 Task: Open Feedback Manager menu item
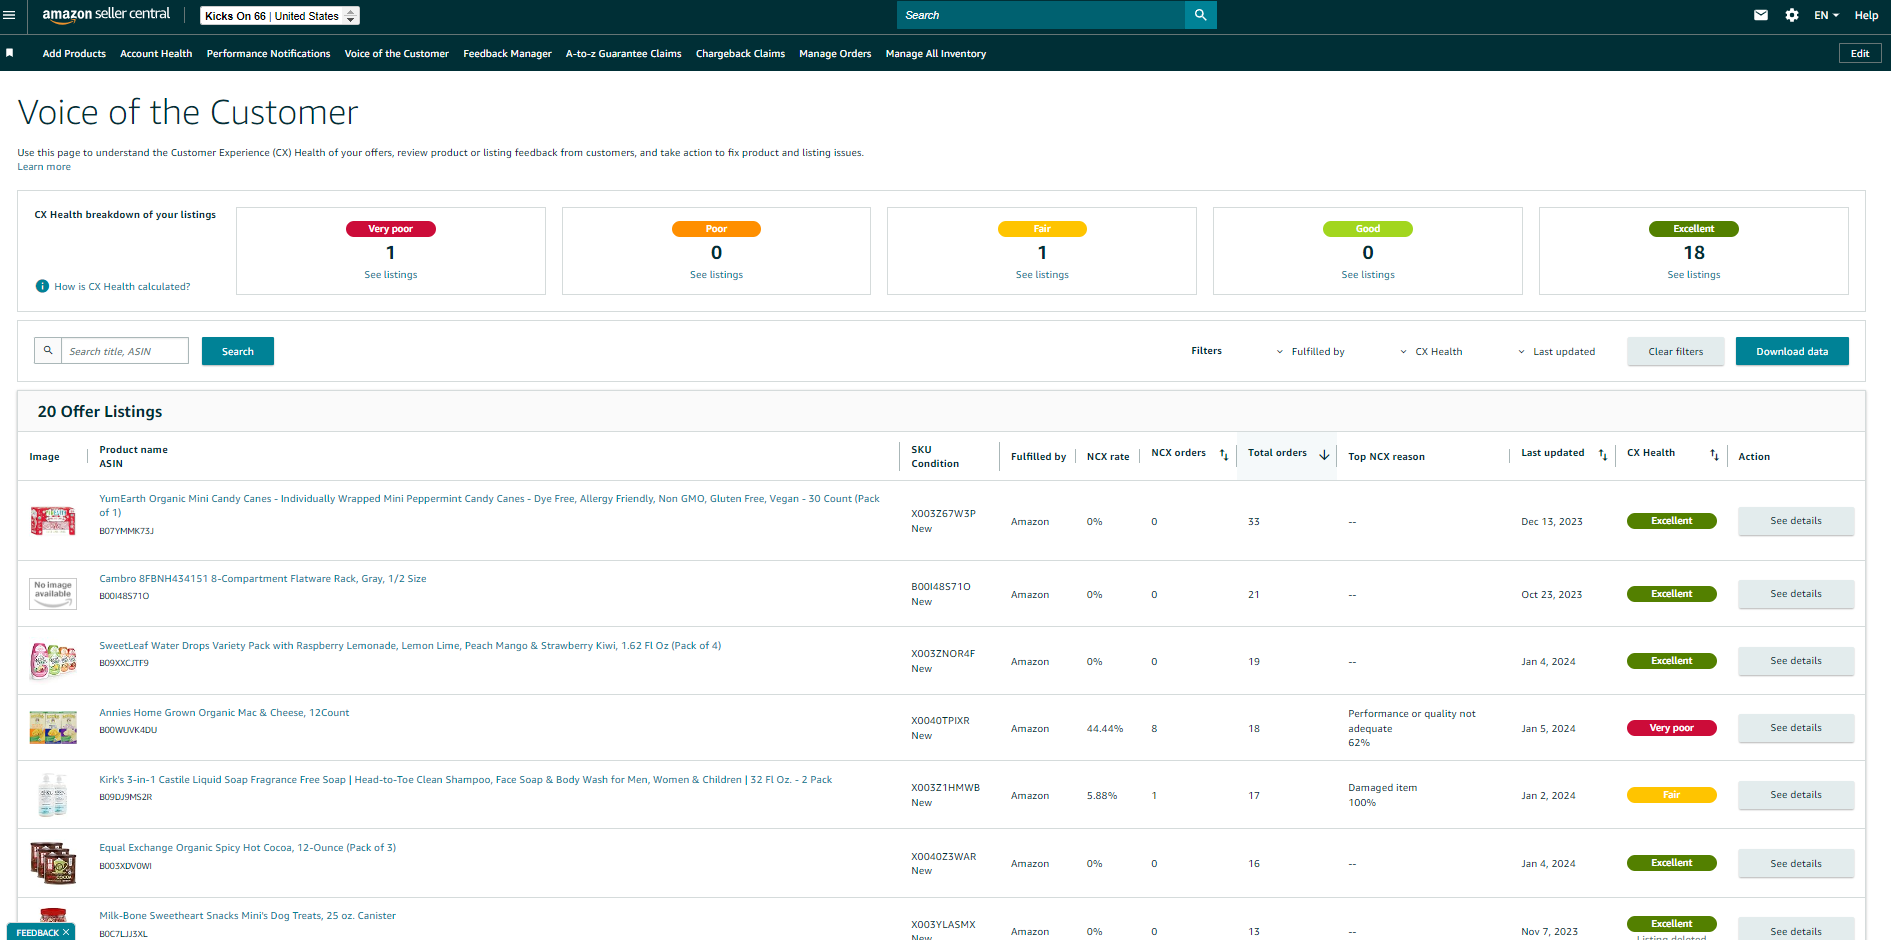click(507, 54)
